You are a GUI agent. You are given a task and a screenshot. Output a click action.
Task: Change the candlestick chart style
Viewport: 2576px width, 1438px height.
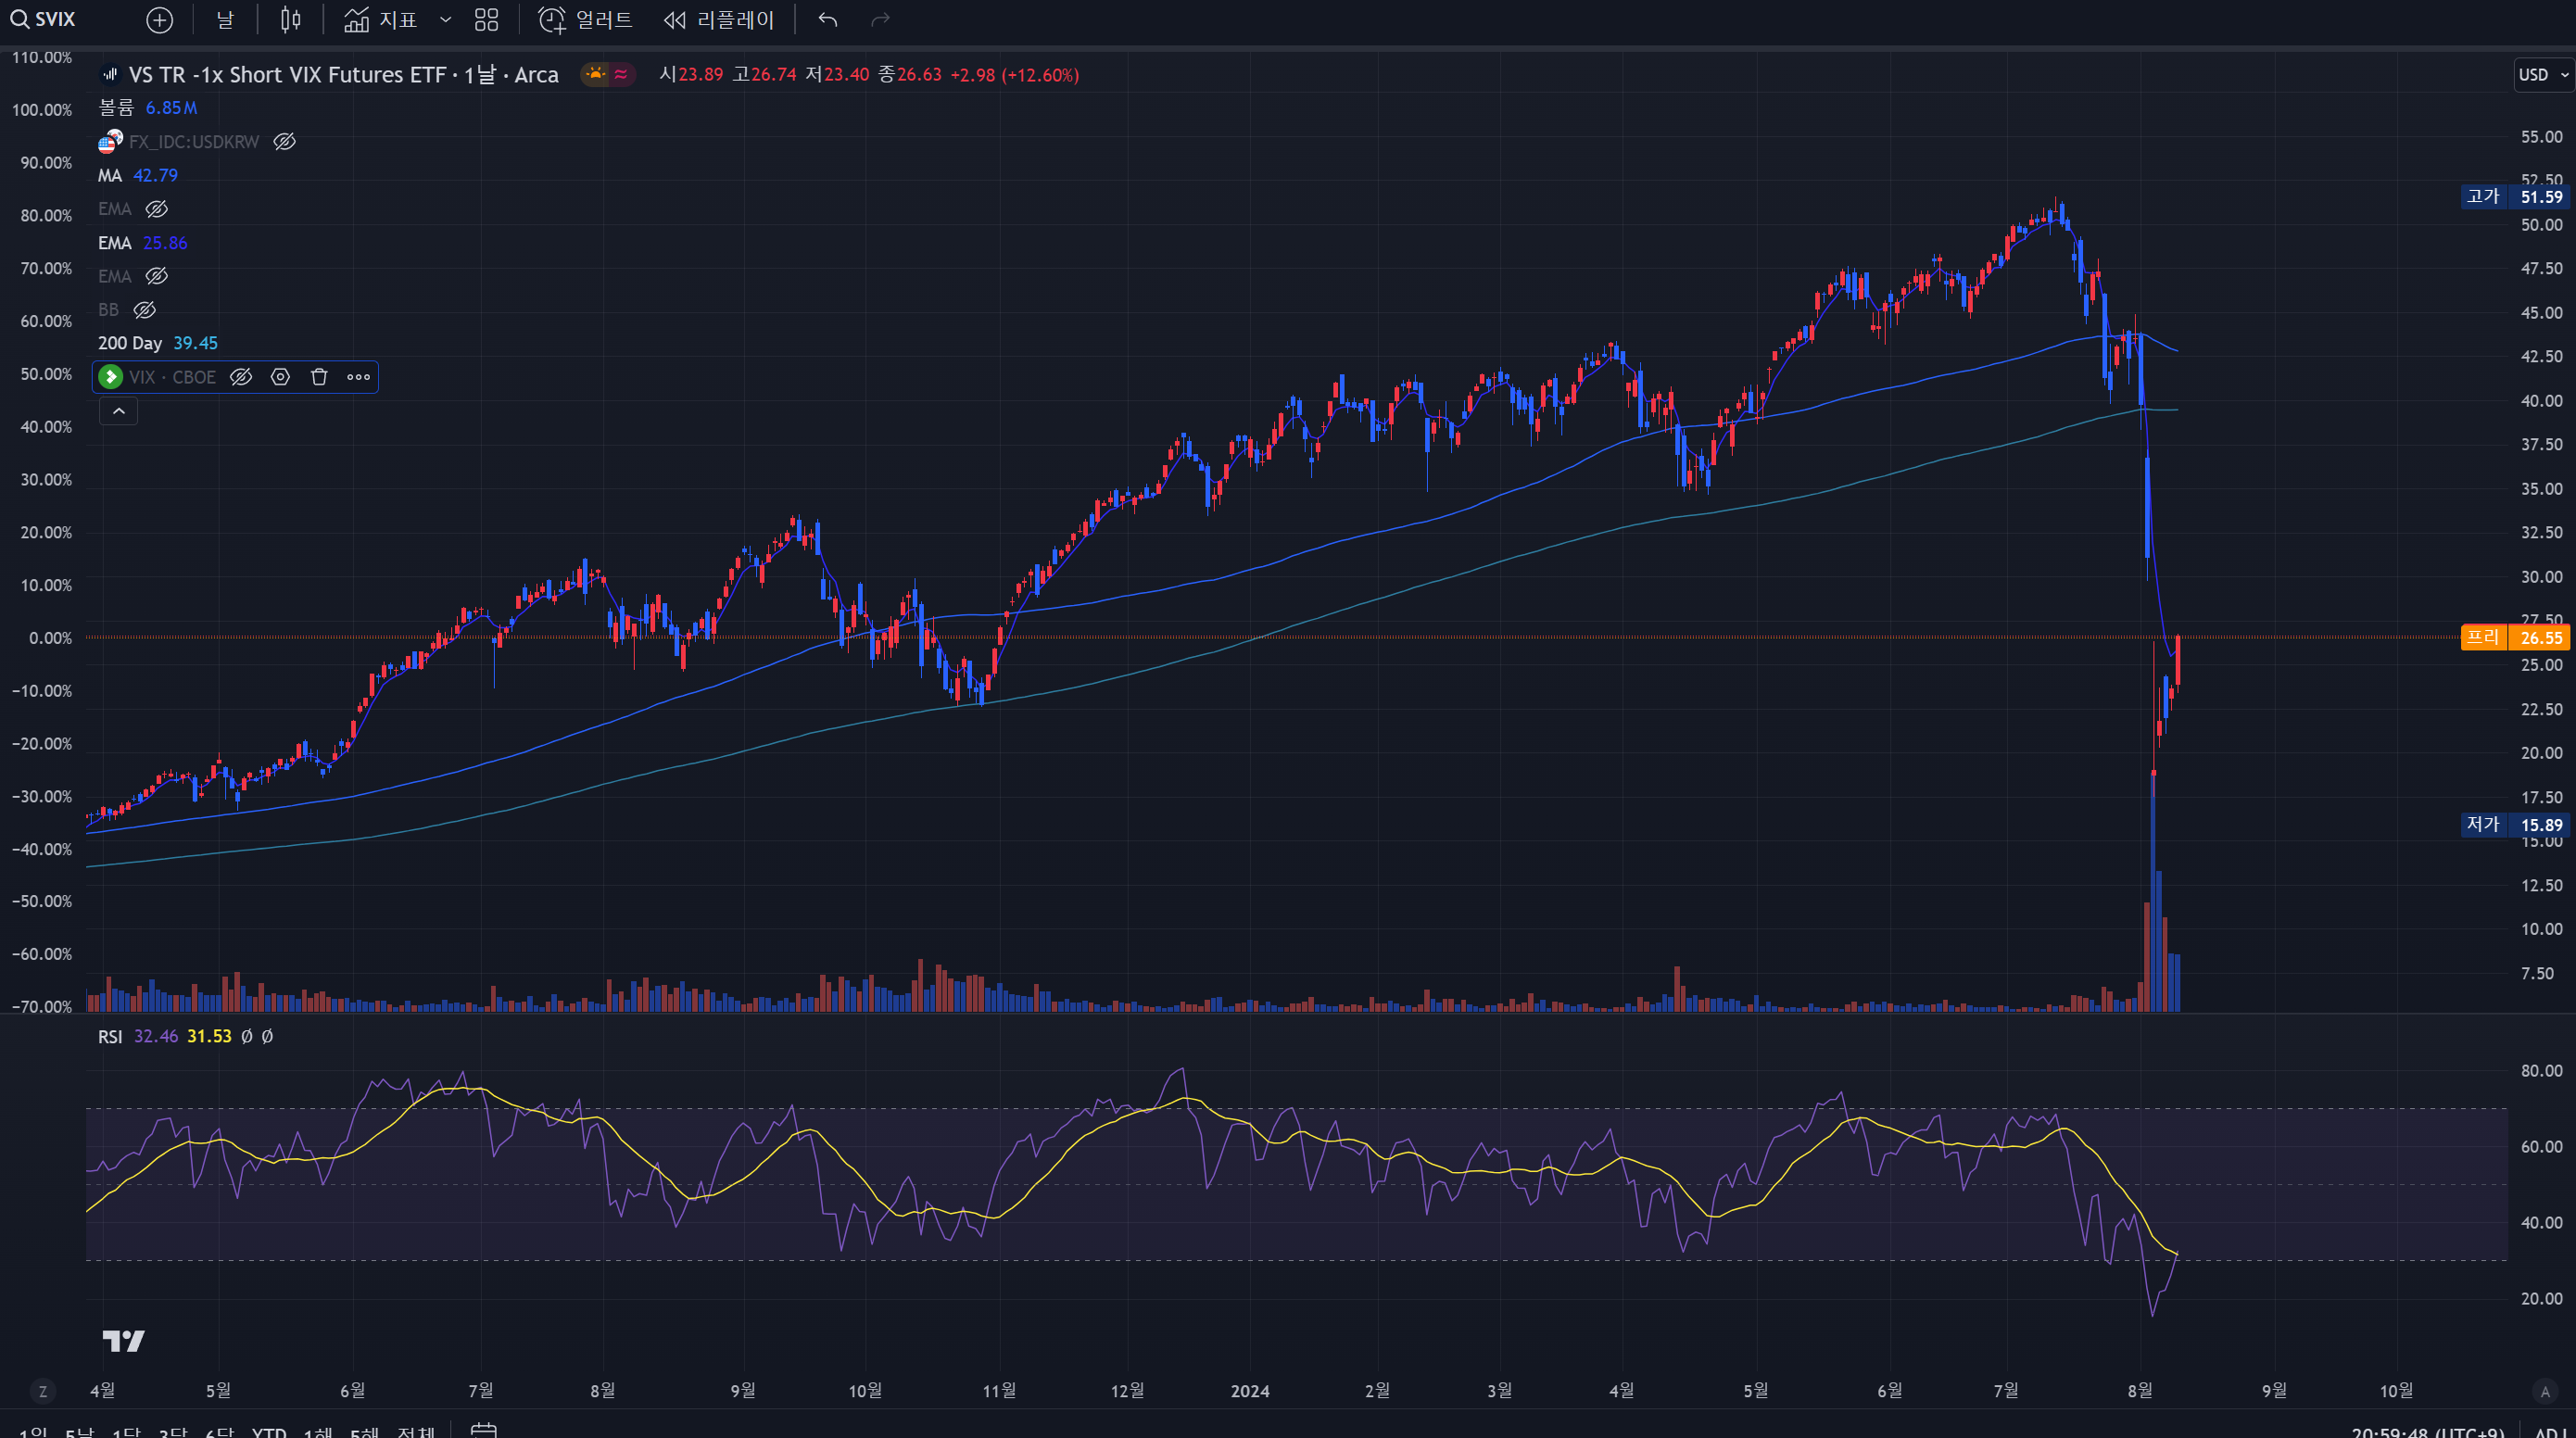tap(290, 20)
